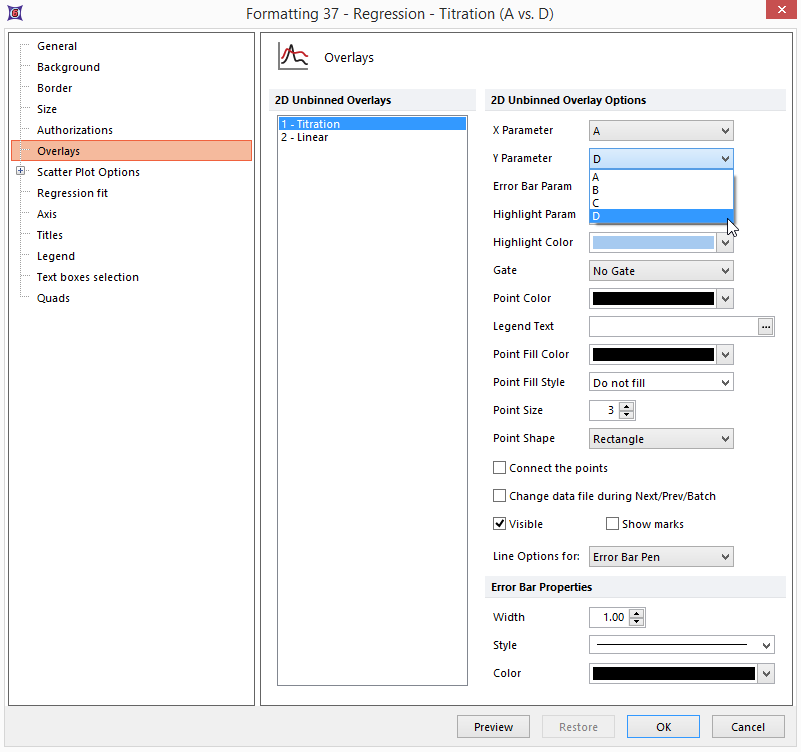
Task: Click the app icon in title bar
Action: click(16, 13)
